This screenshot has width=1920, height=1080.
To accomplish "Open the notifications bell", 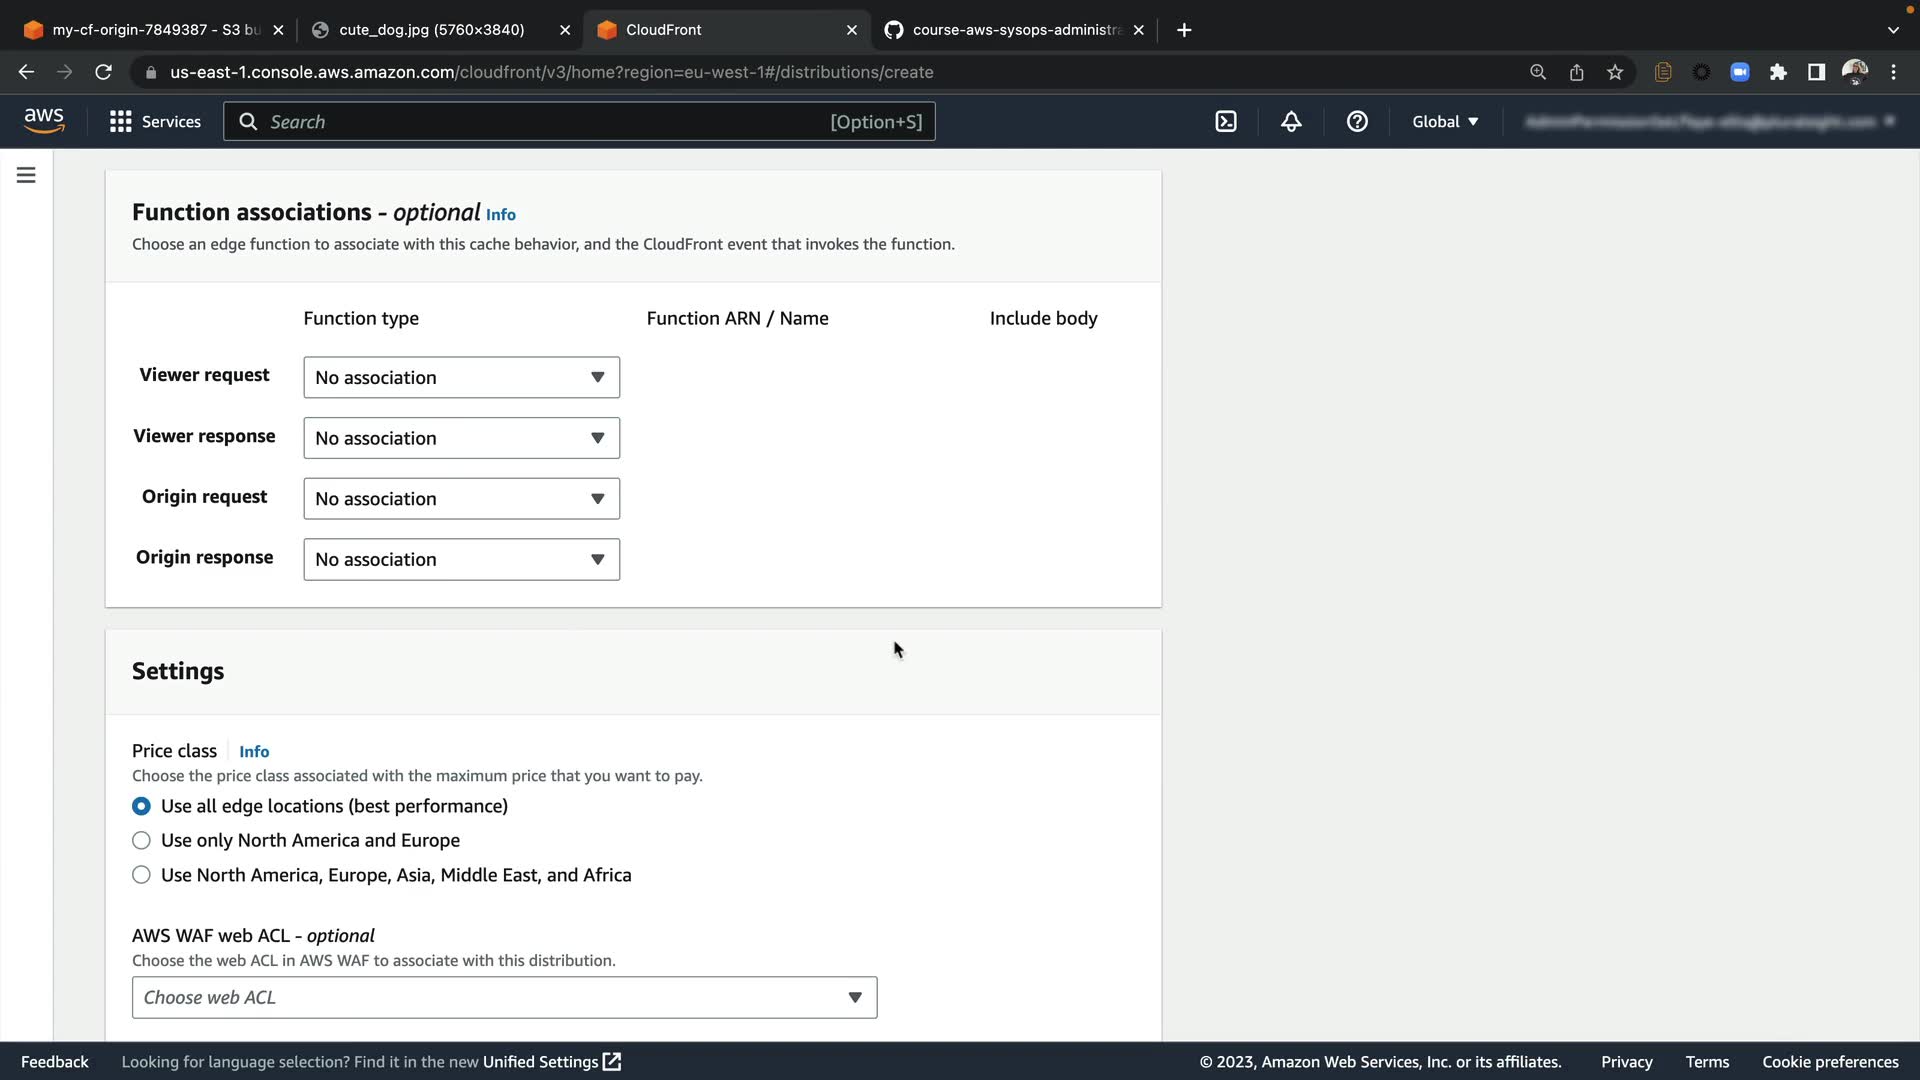I will pos(1291,122).
